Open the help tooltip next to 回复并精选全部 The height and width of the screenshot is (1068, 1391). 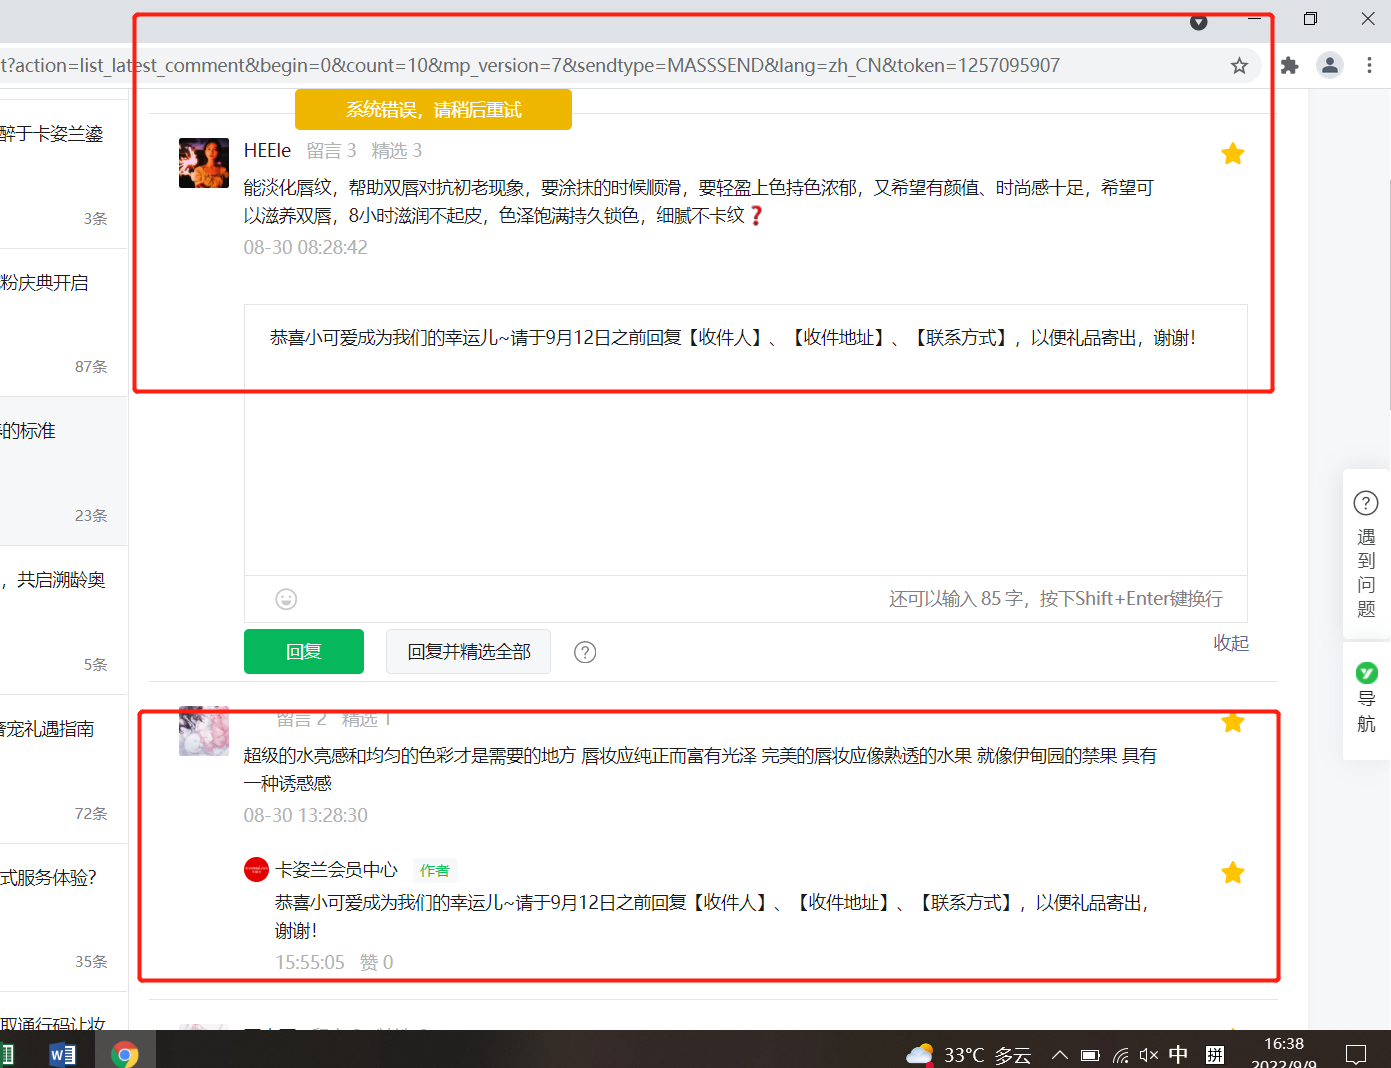click(585, 652)
